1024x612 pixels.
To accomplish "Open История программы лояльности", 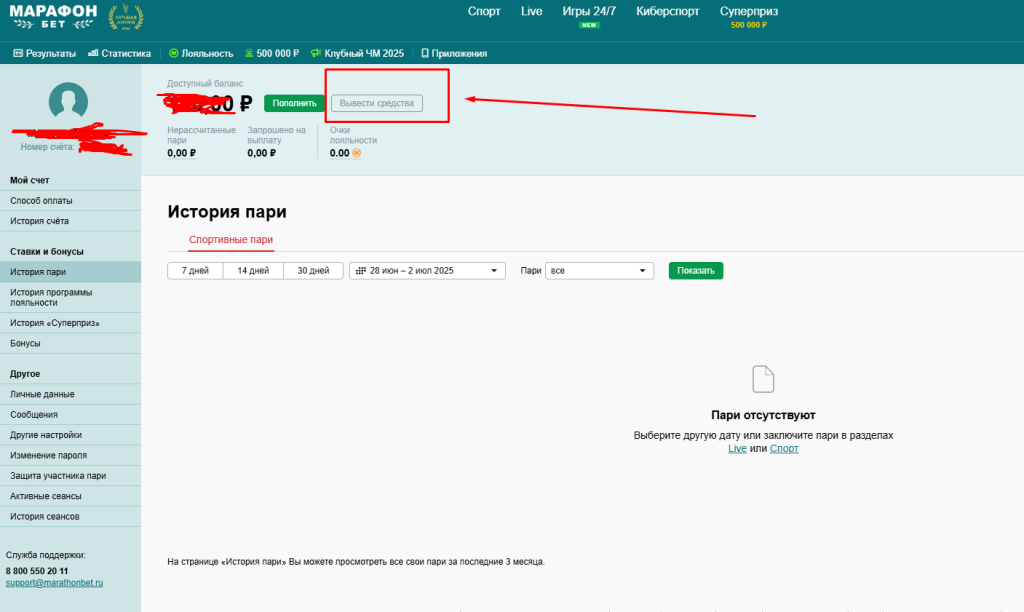I will click(x=71, y=297).
